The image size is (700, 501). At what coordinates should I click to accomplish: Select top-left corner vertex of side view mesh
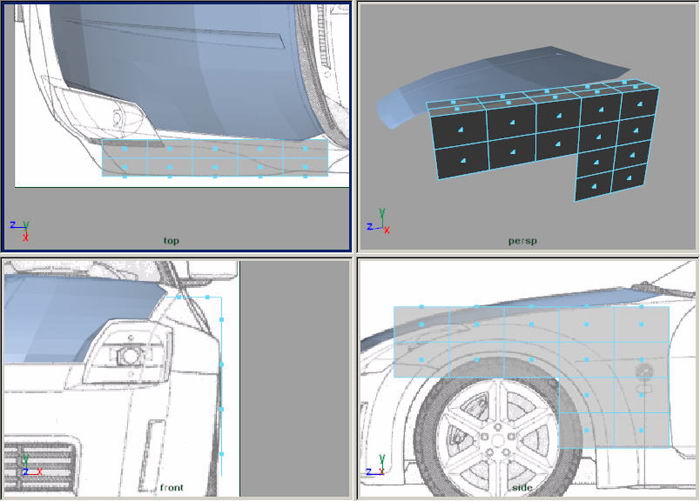[395, 307]
